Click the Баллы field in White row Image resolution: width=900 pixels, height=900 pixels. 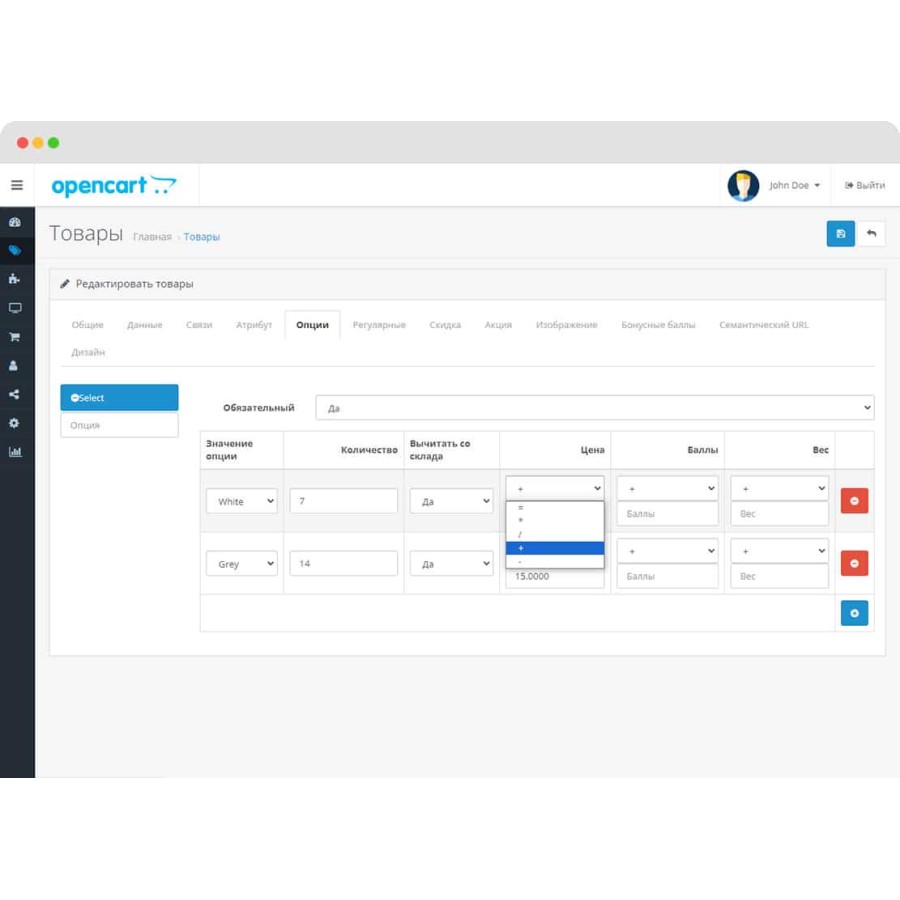(667, 513)
